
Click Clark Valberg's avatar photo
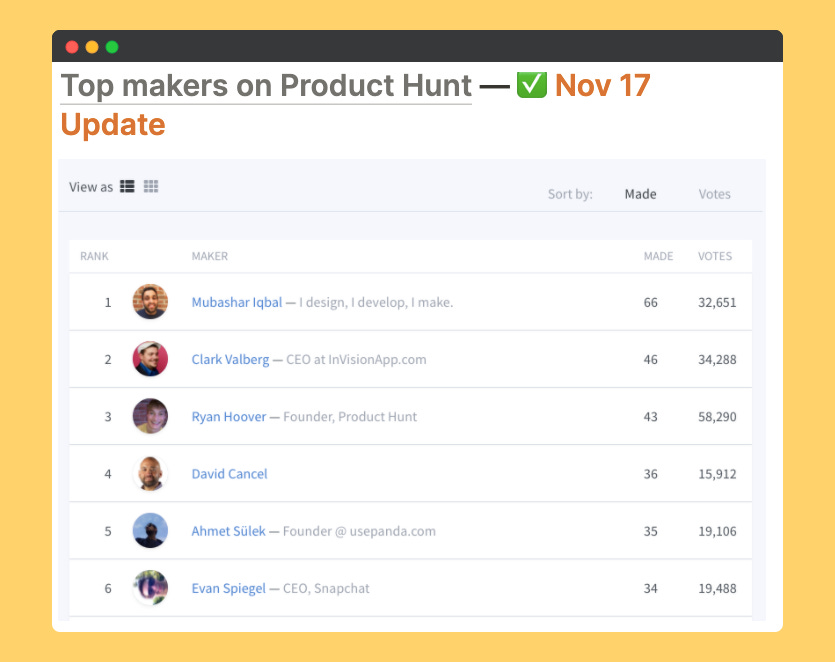150,358
